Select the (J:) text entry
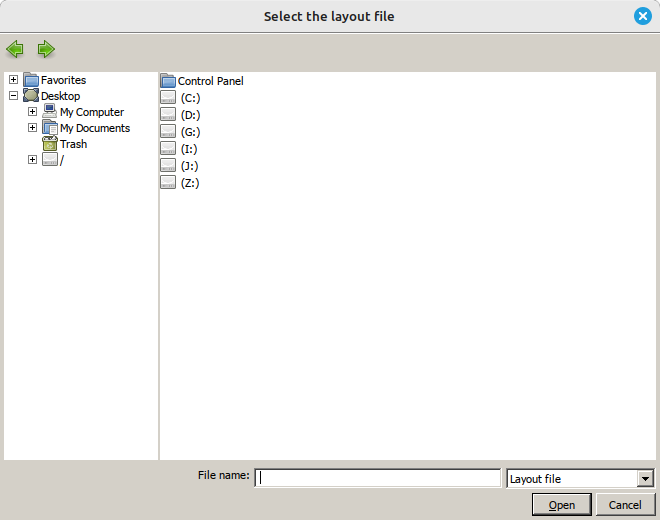Screen dimensions: 660x520 189,166
